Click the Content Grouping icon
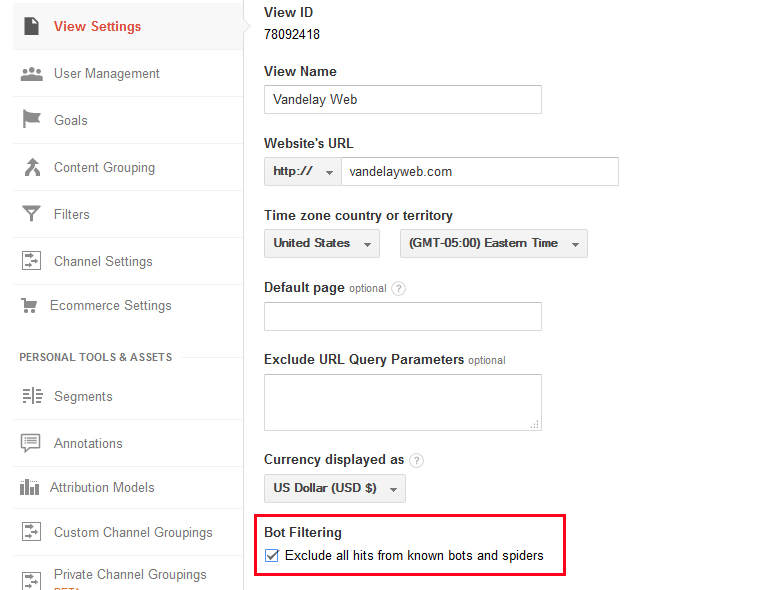 32,167
